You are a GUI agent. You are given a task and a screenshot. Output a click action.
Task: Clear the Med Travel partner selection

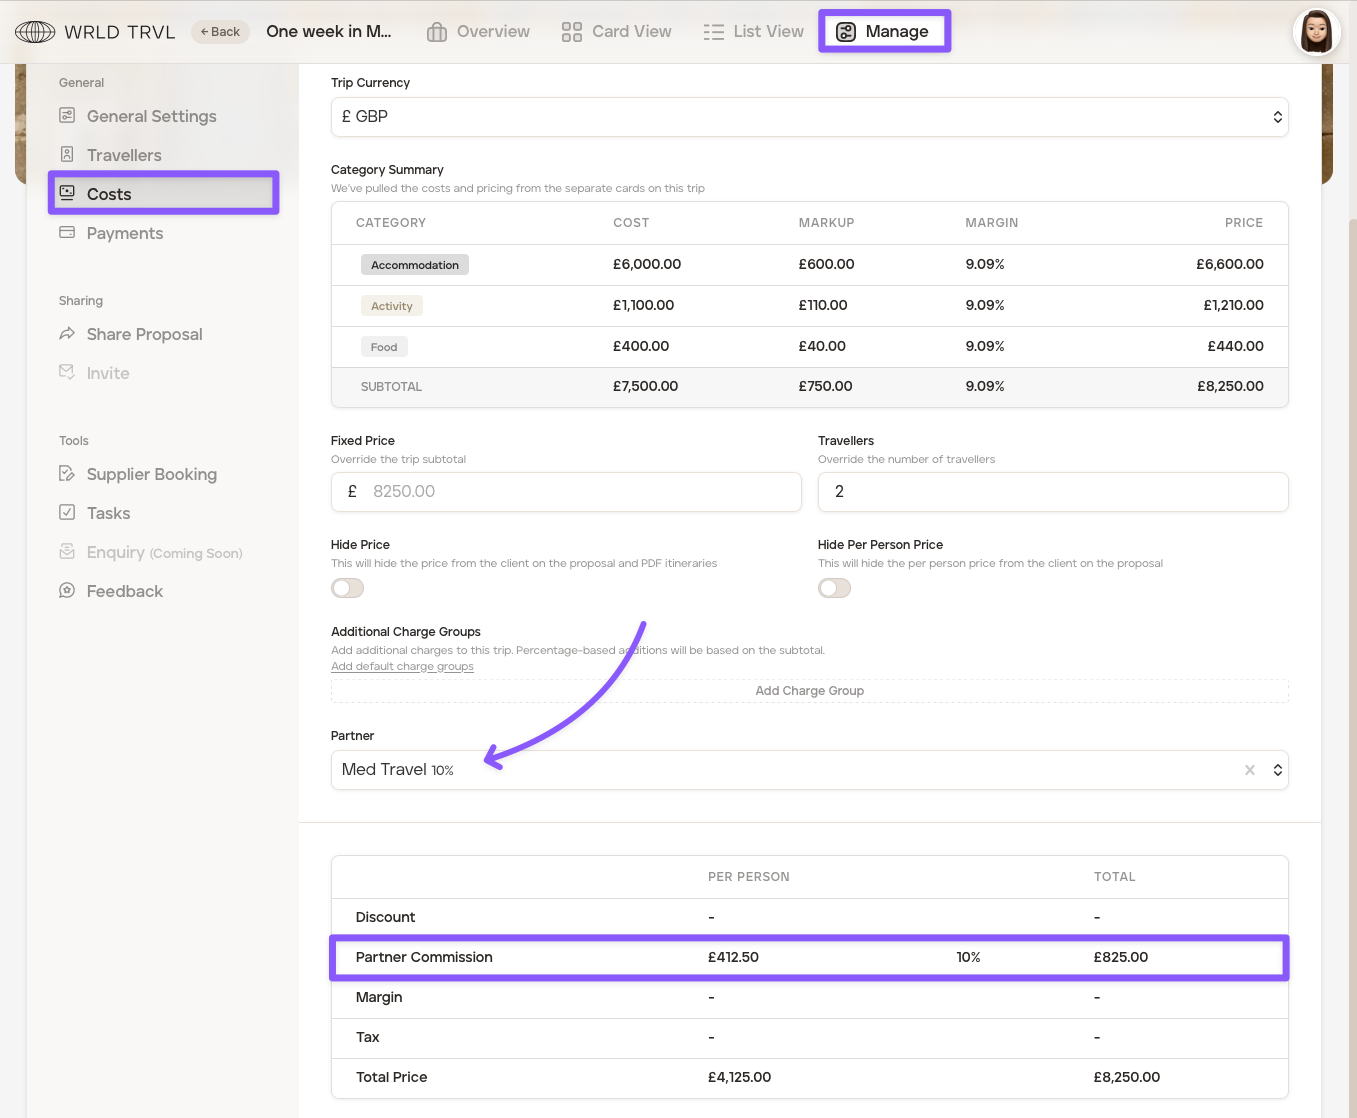(1249, 770)
